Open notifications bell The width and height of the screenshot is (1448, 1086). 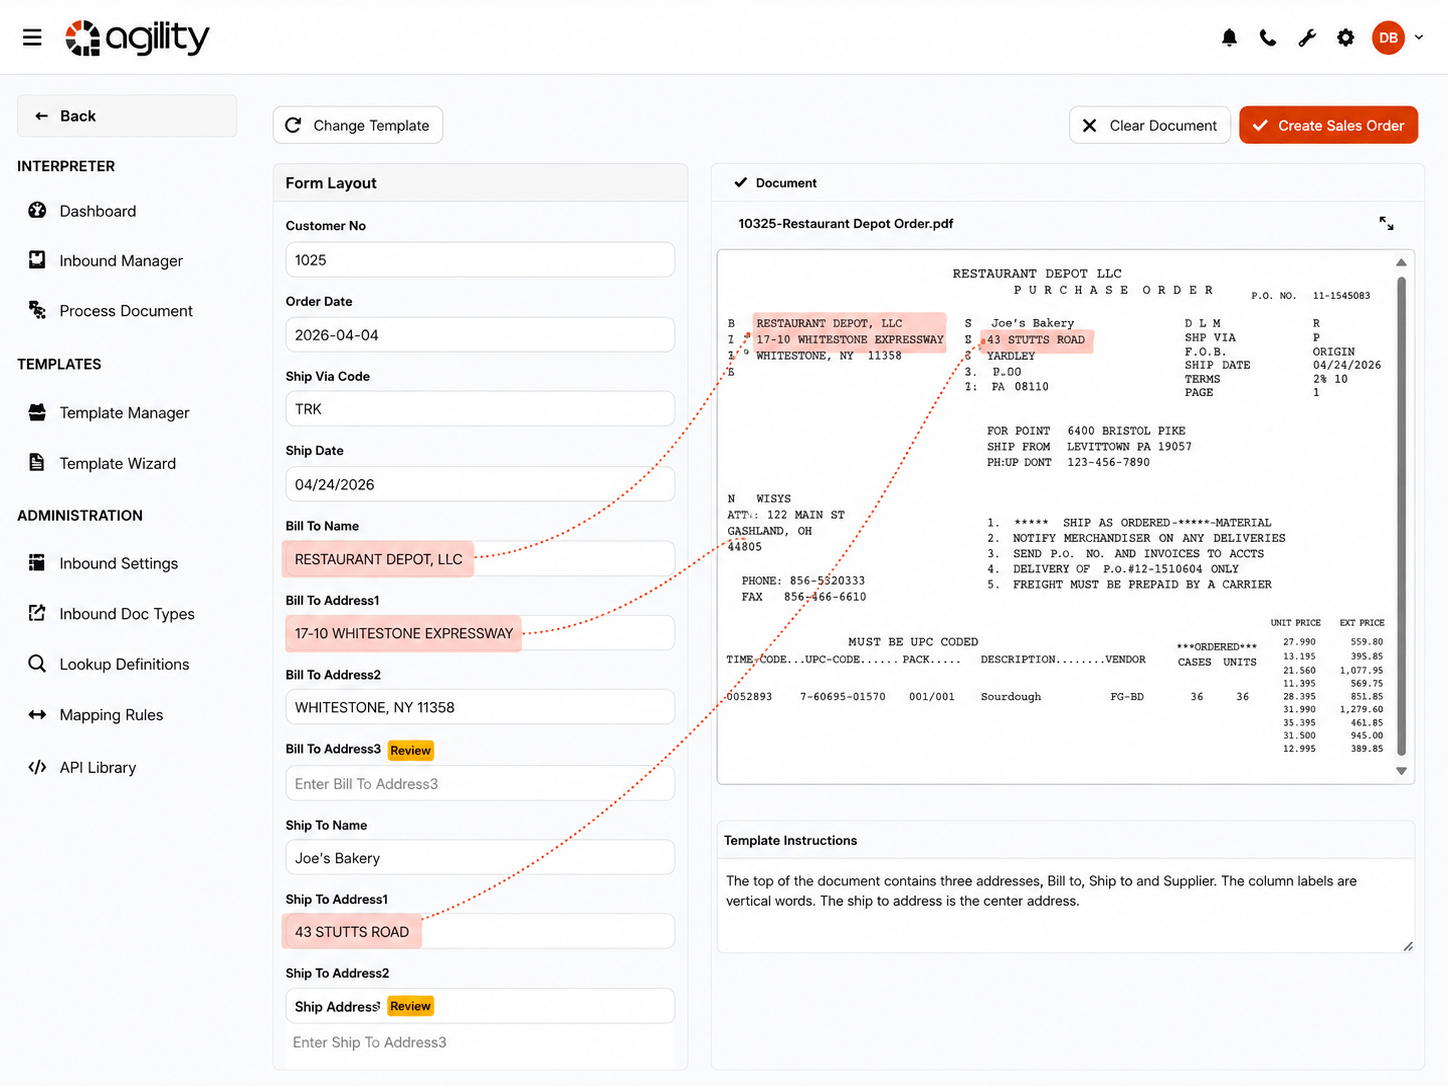point(1229,38)
